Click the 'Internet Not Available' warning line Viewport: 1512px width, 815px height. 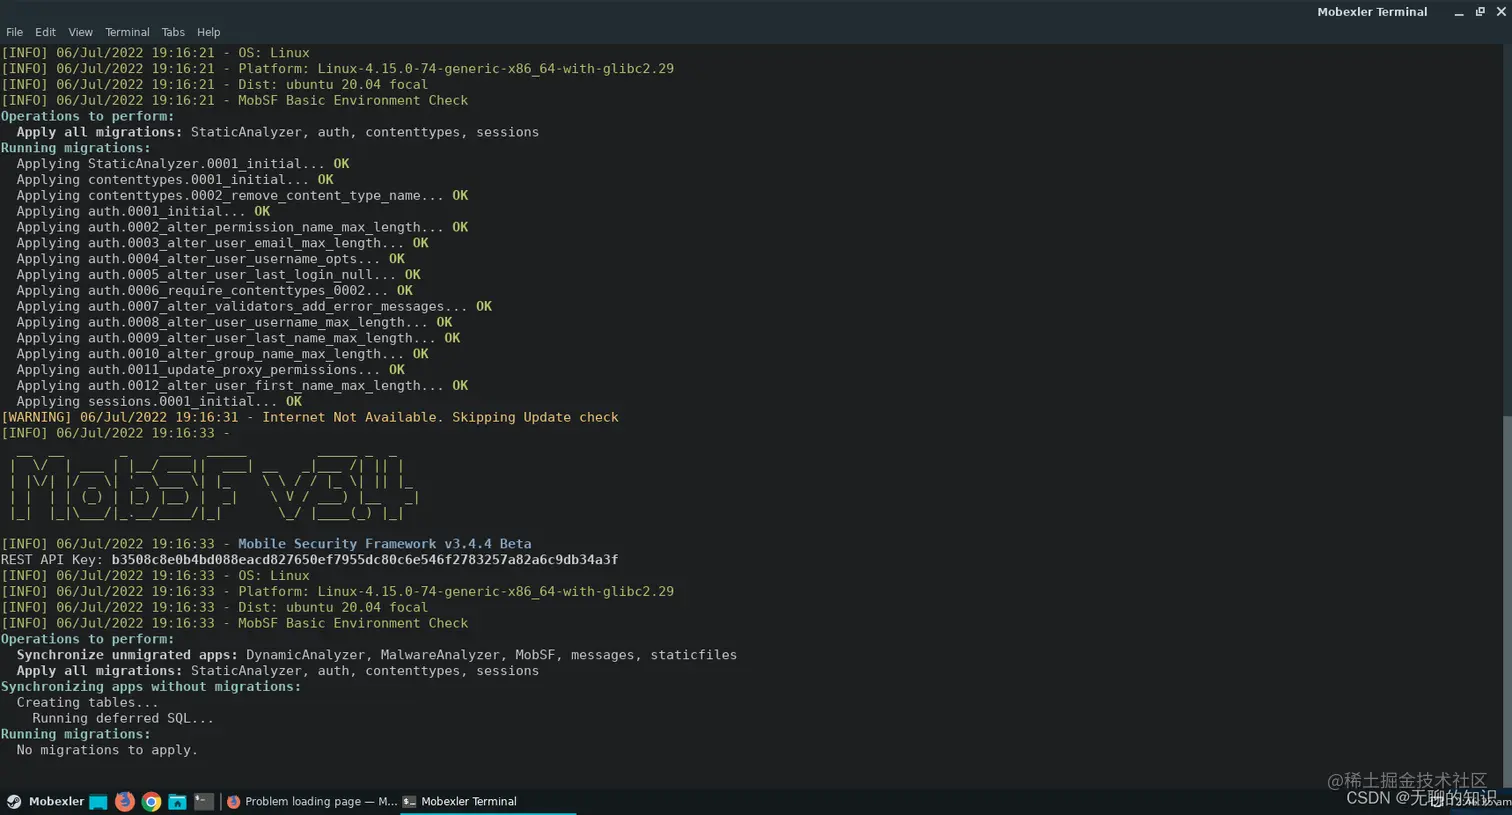[310, 417]
